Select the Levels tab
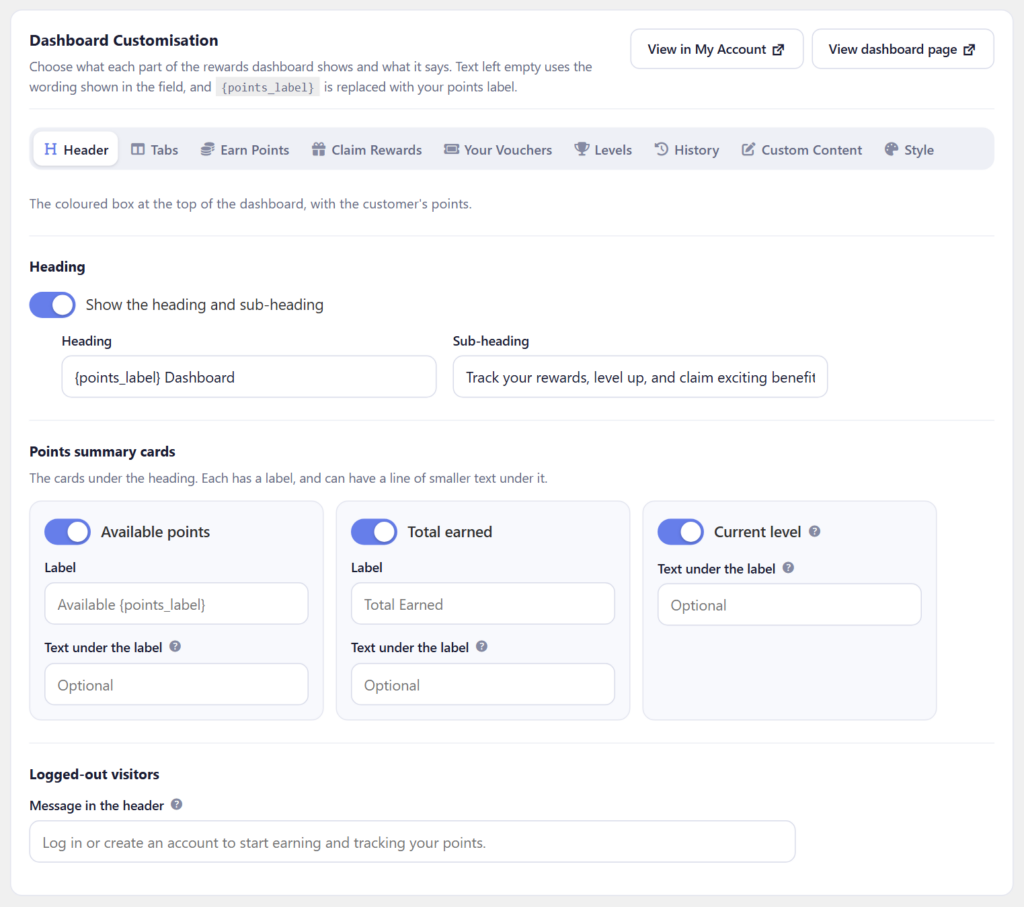 [603, 150]
